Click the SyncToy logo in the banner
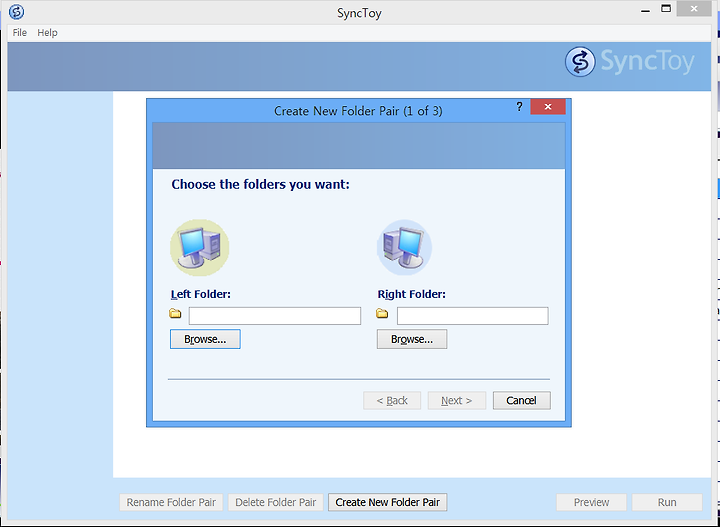 (x=630, y=62)
